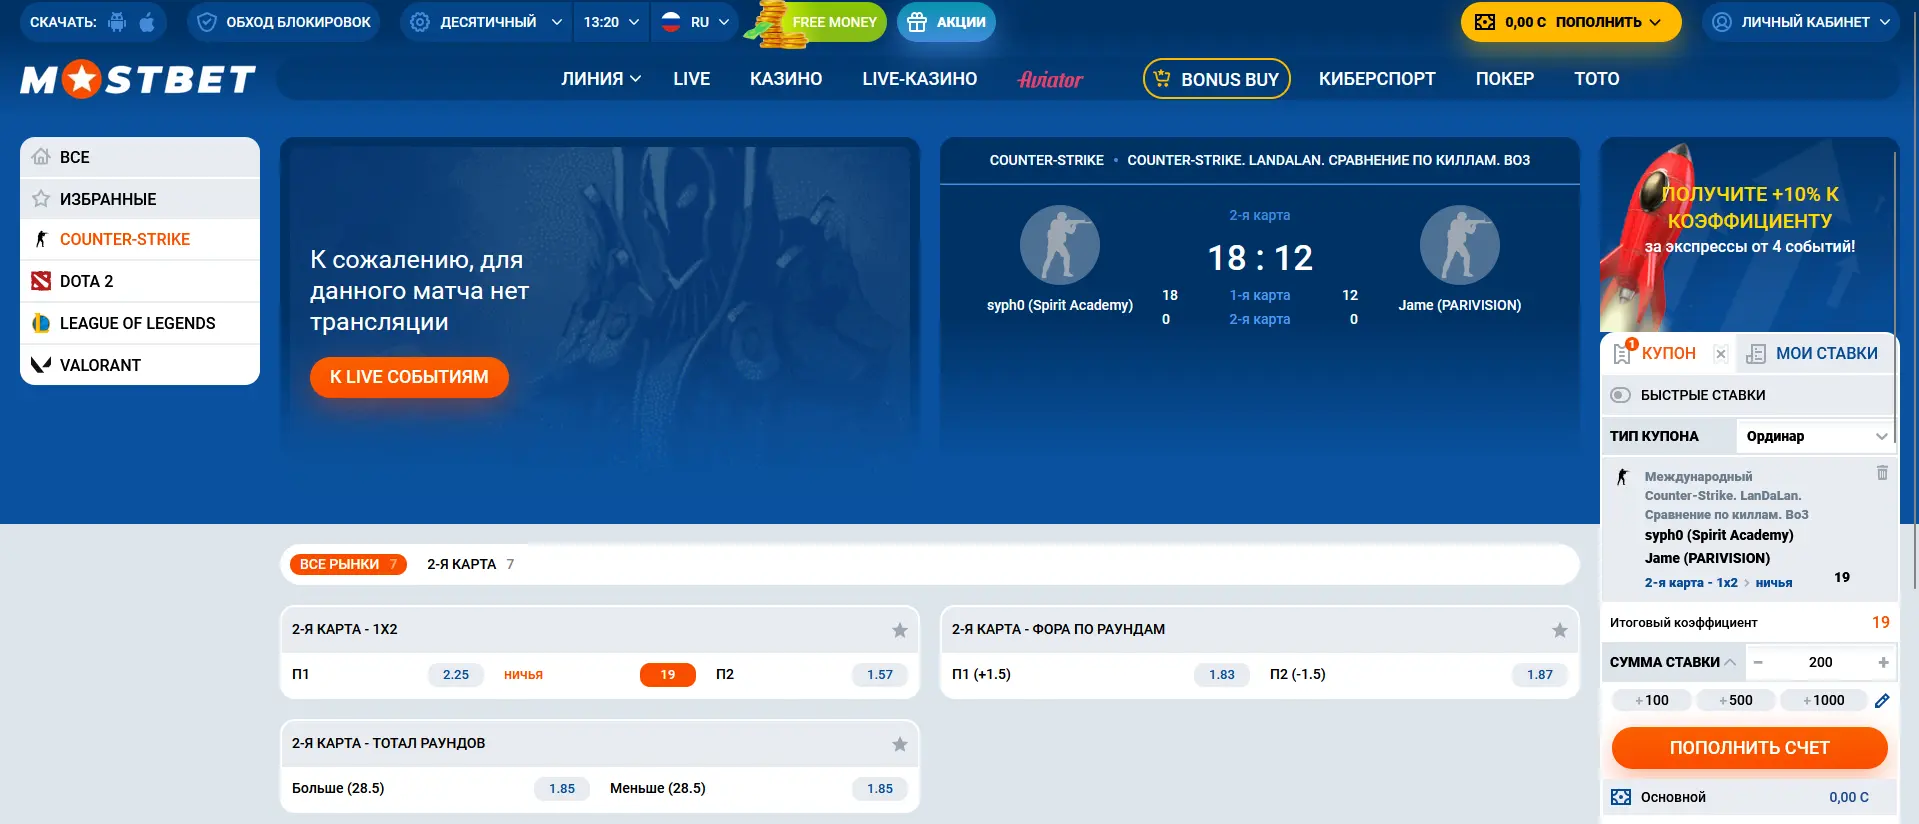Open Live-Казино menu item
This screenshot has height=824, width=1919.
pos(920,79)
